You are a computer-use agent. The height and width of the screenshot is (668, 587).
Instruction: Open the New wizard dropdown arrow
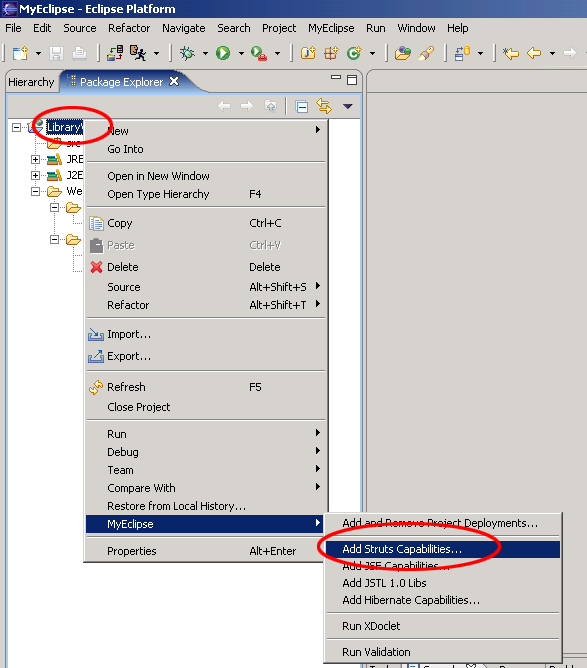pos(38,54)
